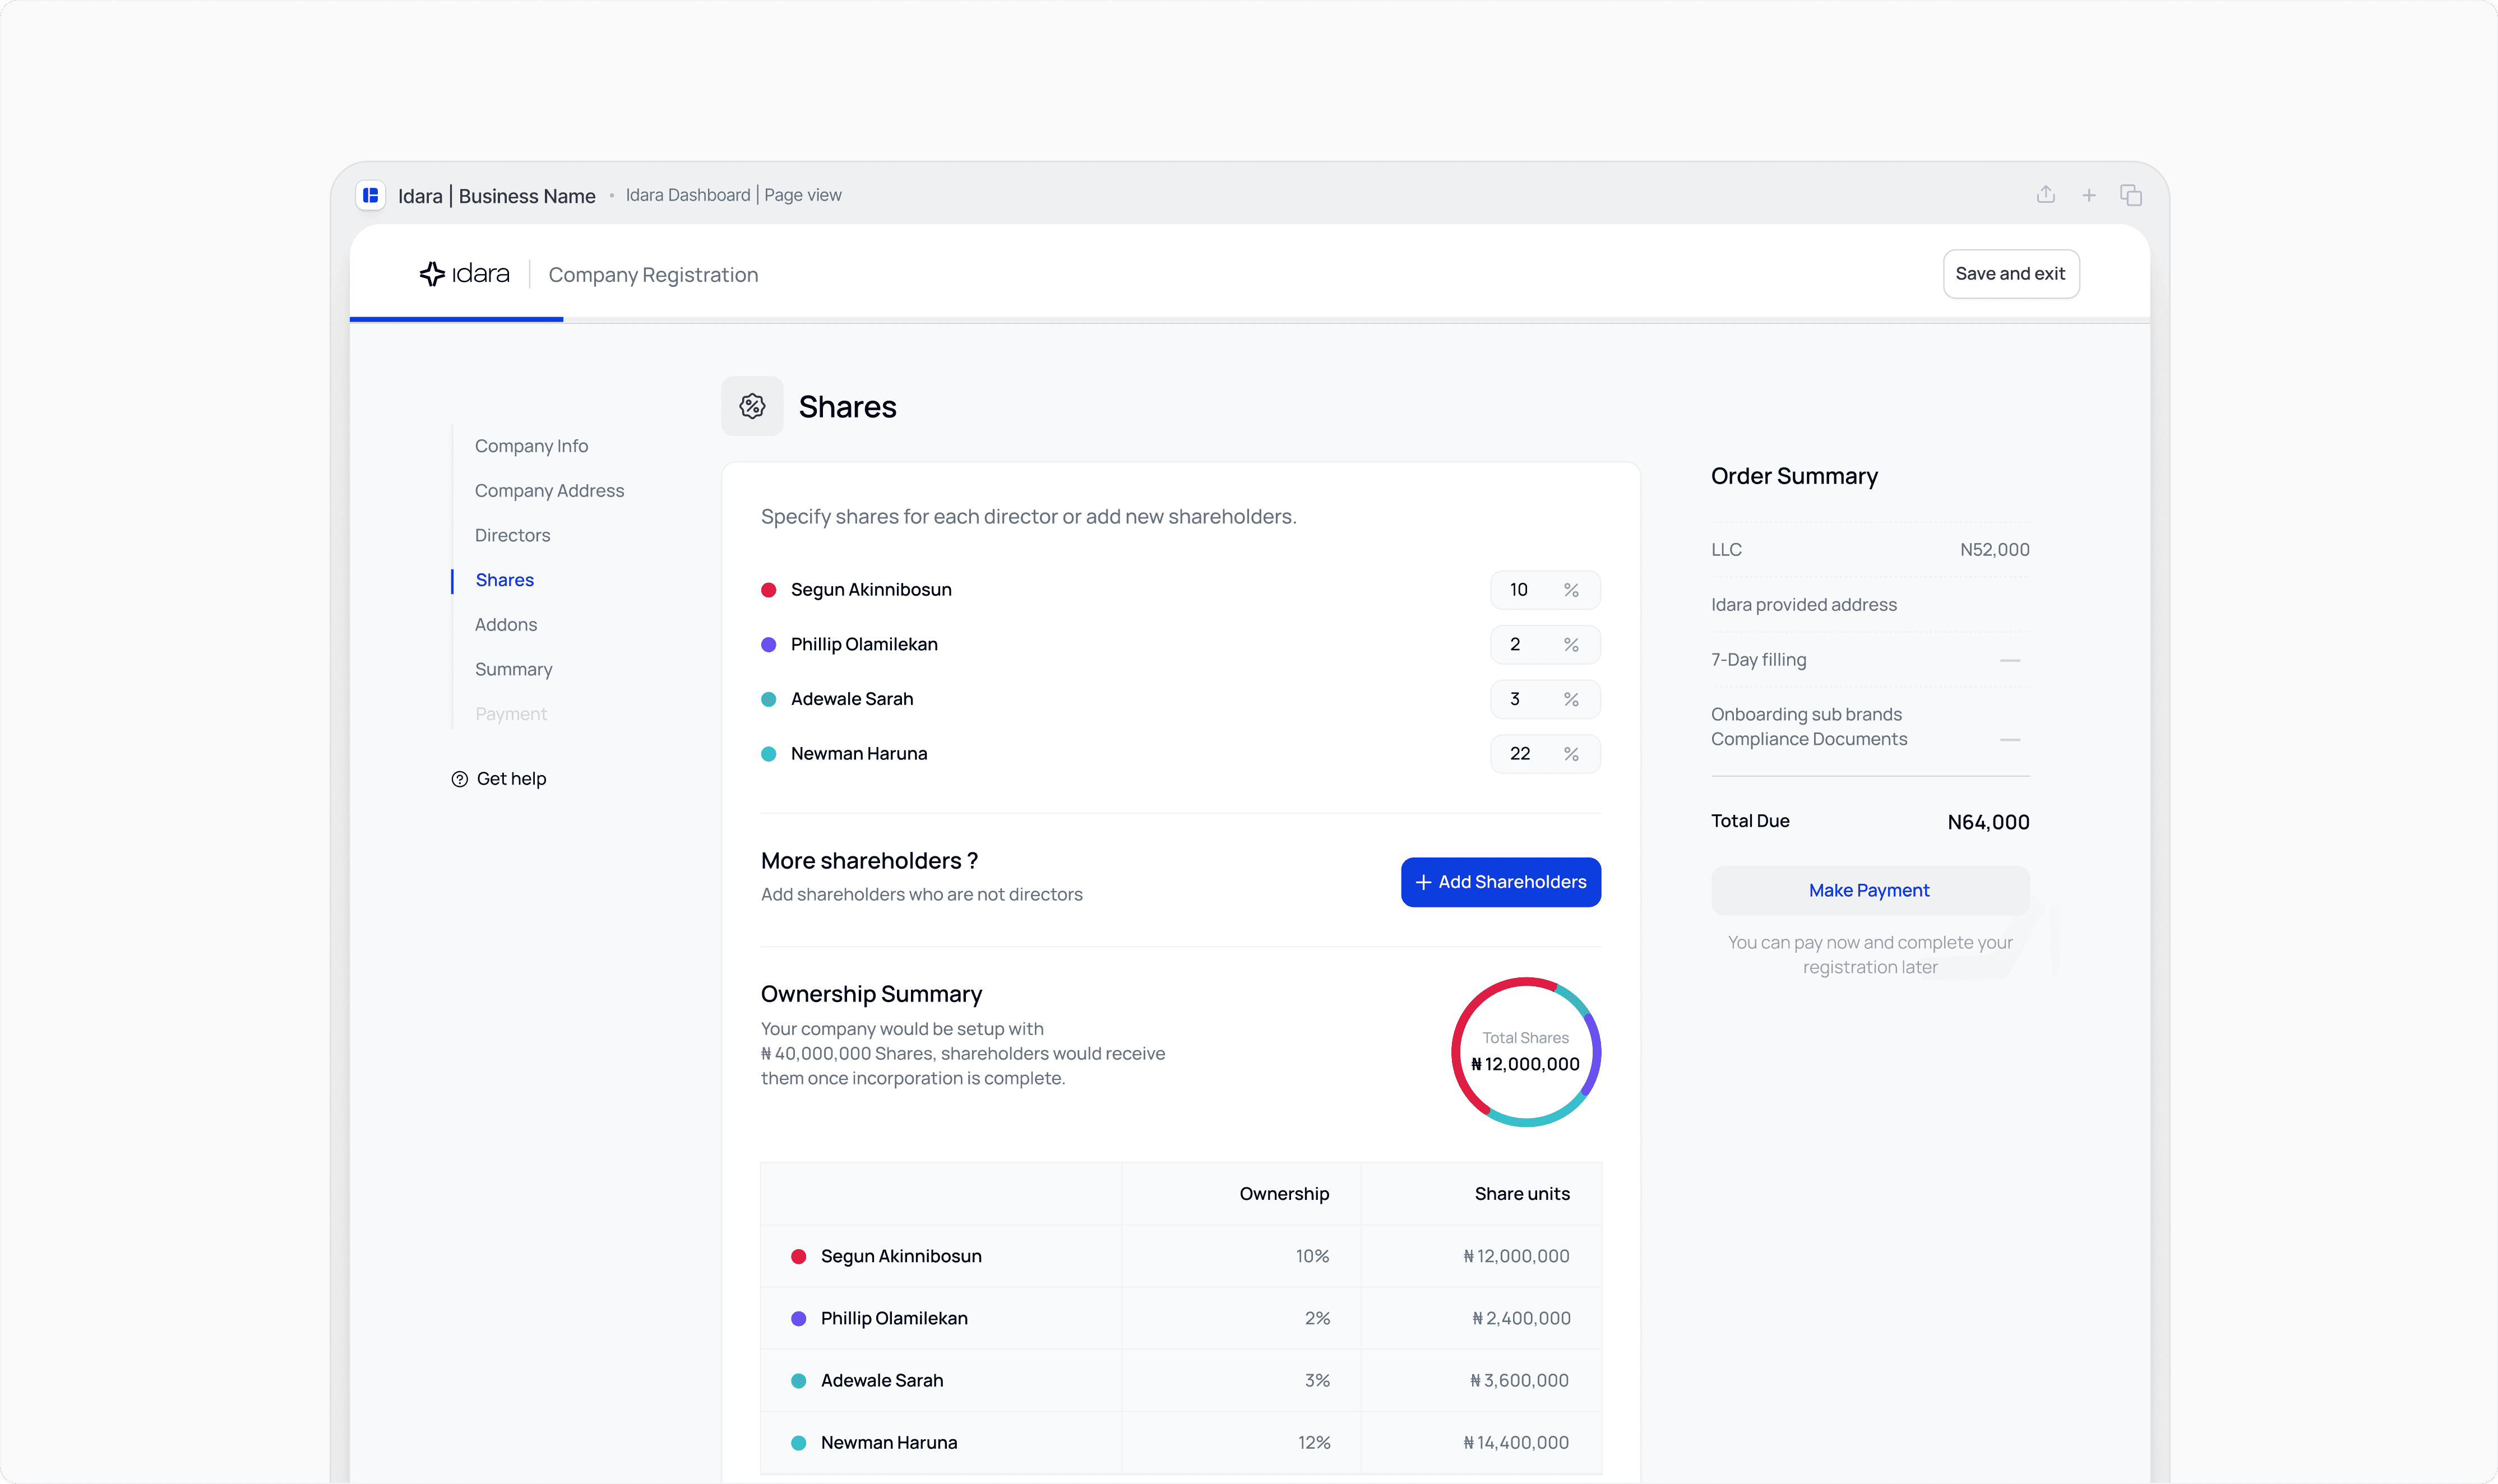Click plus icon on Add Shareholders button

[1423, 882]
